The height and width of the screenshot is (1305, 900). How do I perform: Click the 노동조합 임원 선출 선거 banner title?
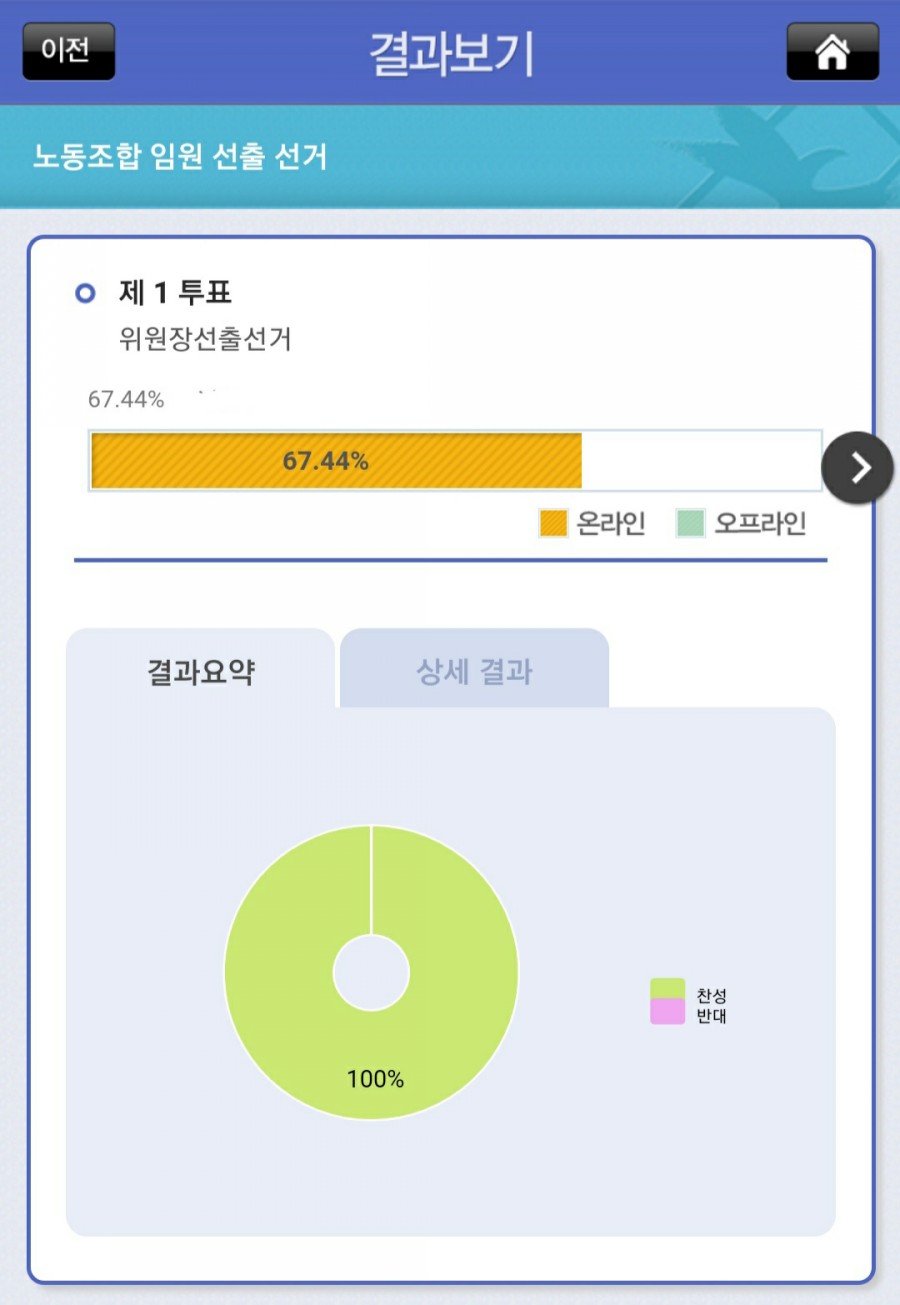point(180,157)
